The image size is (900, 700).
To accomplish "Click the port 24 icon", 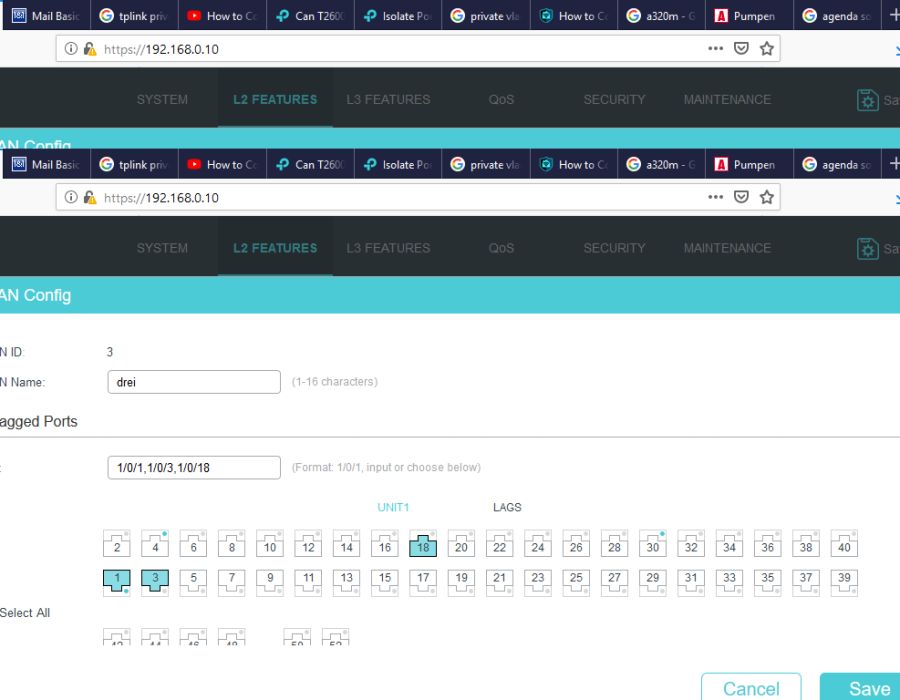I will (538, 543).
